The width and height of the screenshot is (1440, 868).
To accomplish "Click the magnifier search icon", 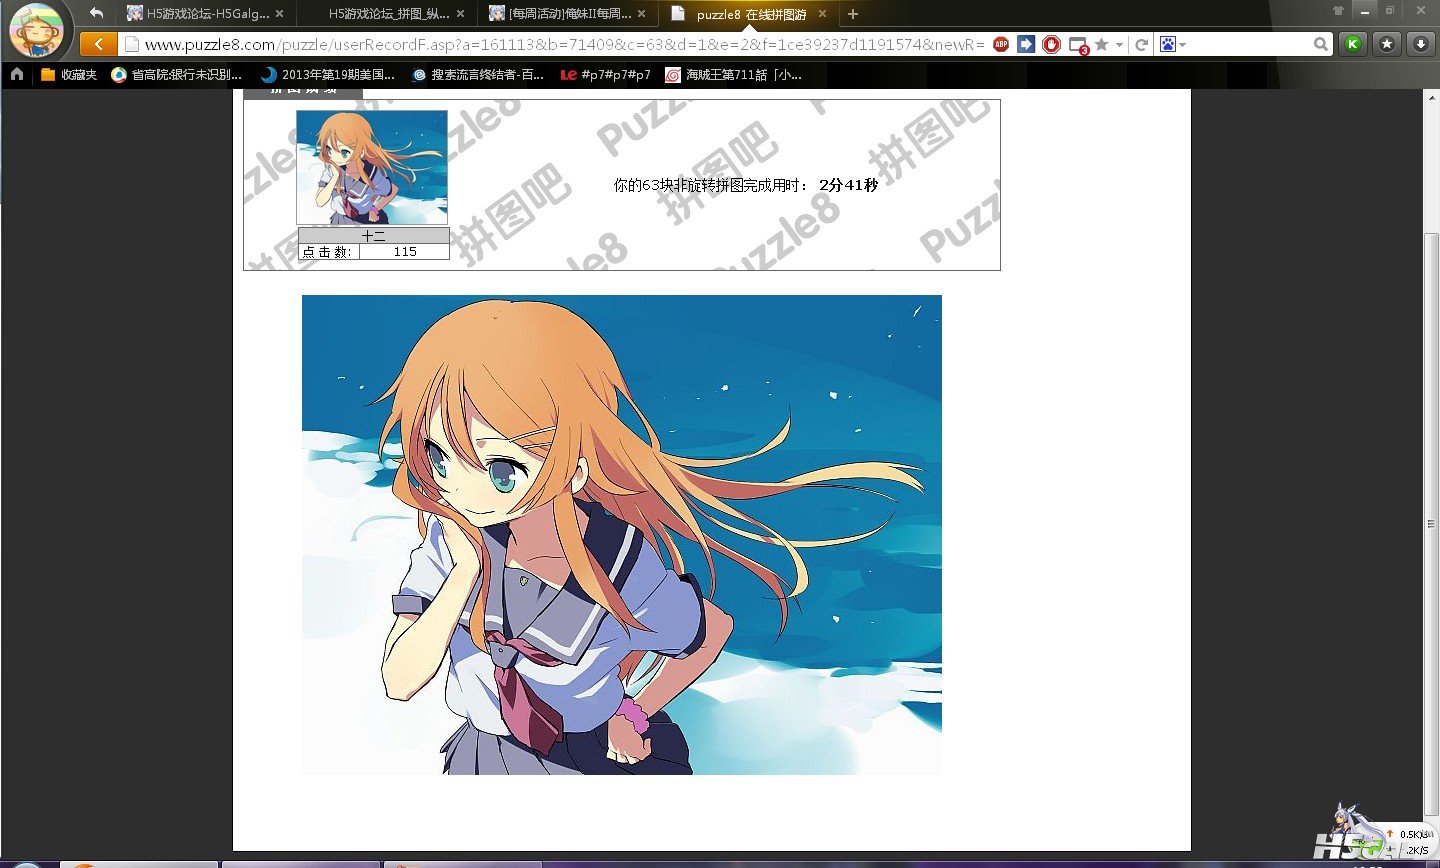I will [x=1321, y=44].
